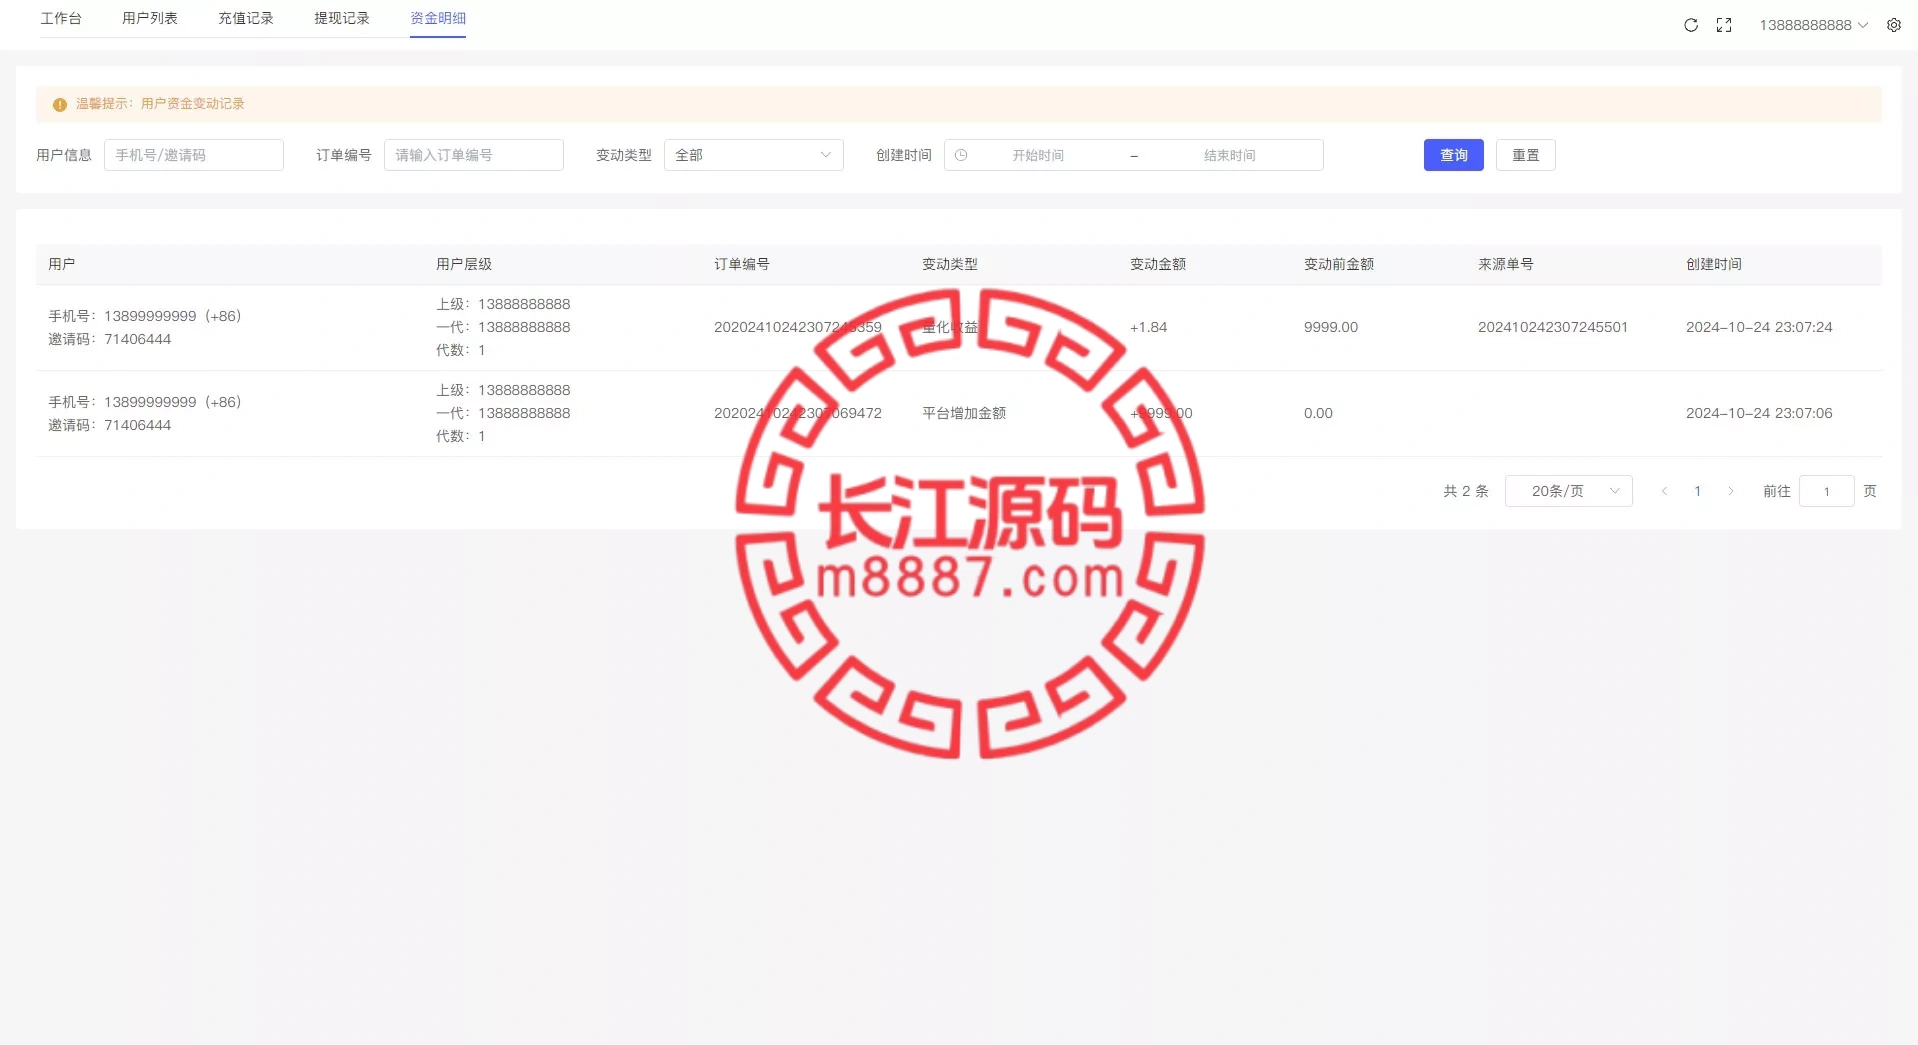The width and height of the screenshot is (1918, 1045).
Task: Click the 用户 column header
Action: (62, 264)
